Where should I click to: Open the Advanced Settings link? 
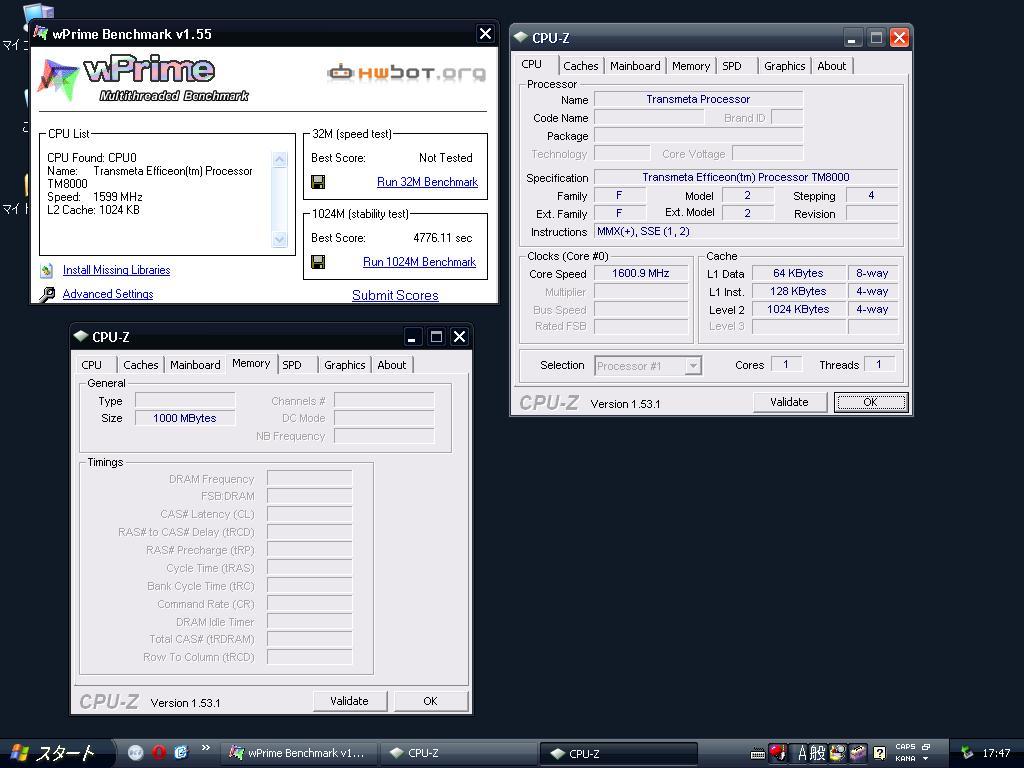108,295
